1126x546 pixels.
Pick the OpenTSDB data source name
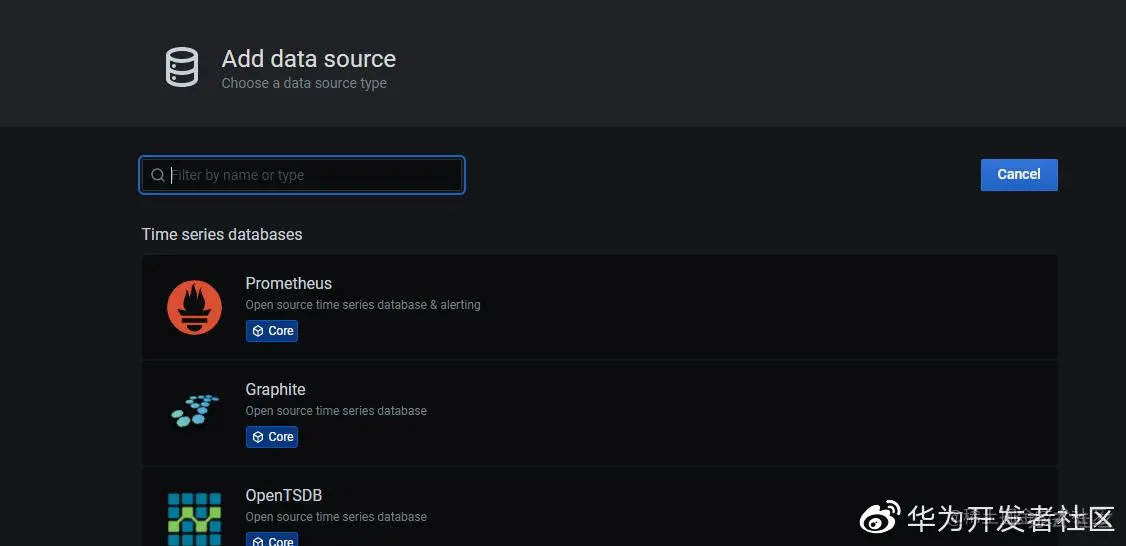click(284, 495)
